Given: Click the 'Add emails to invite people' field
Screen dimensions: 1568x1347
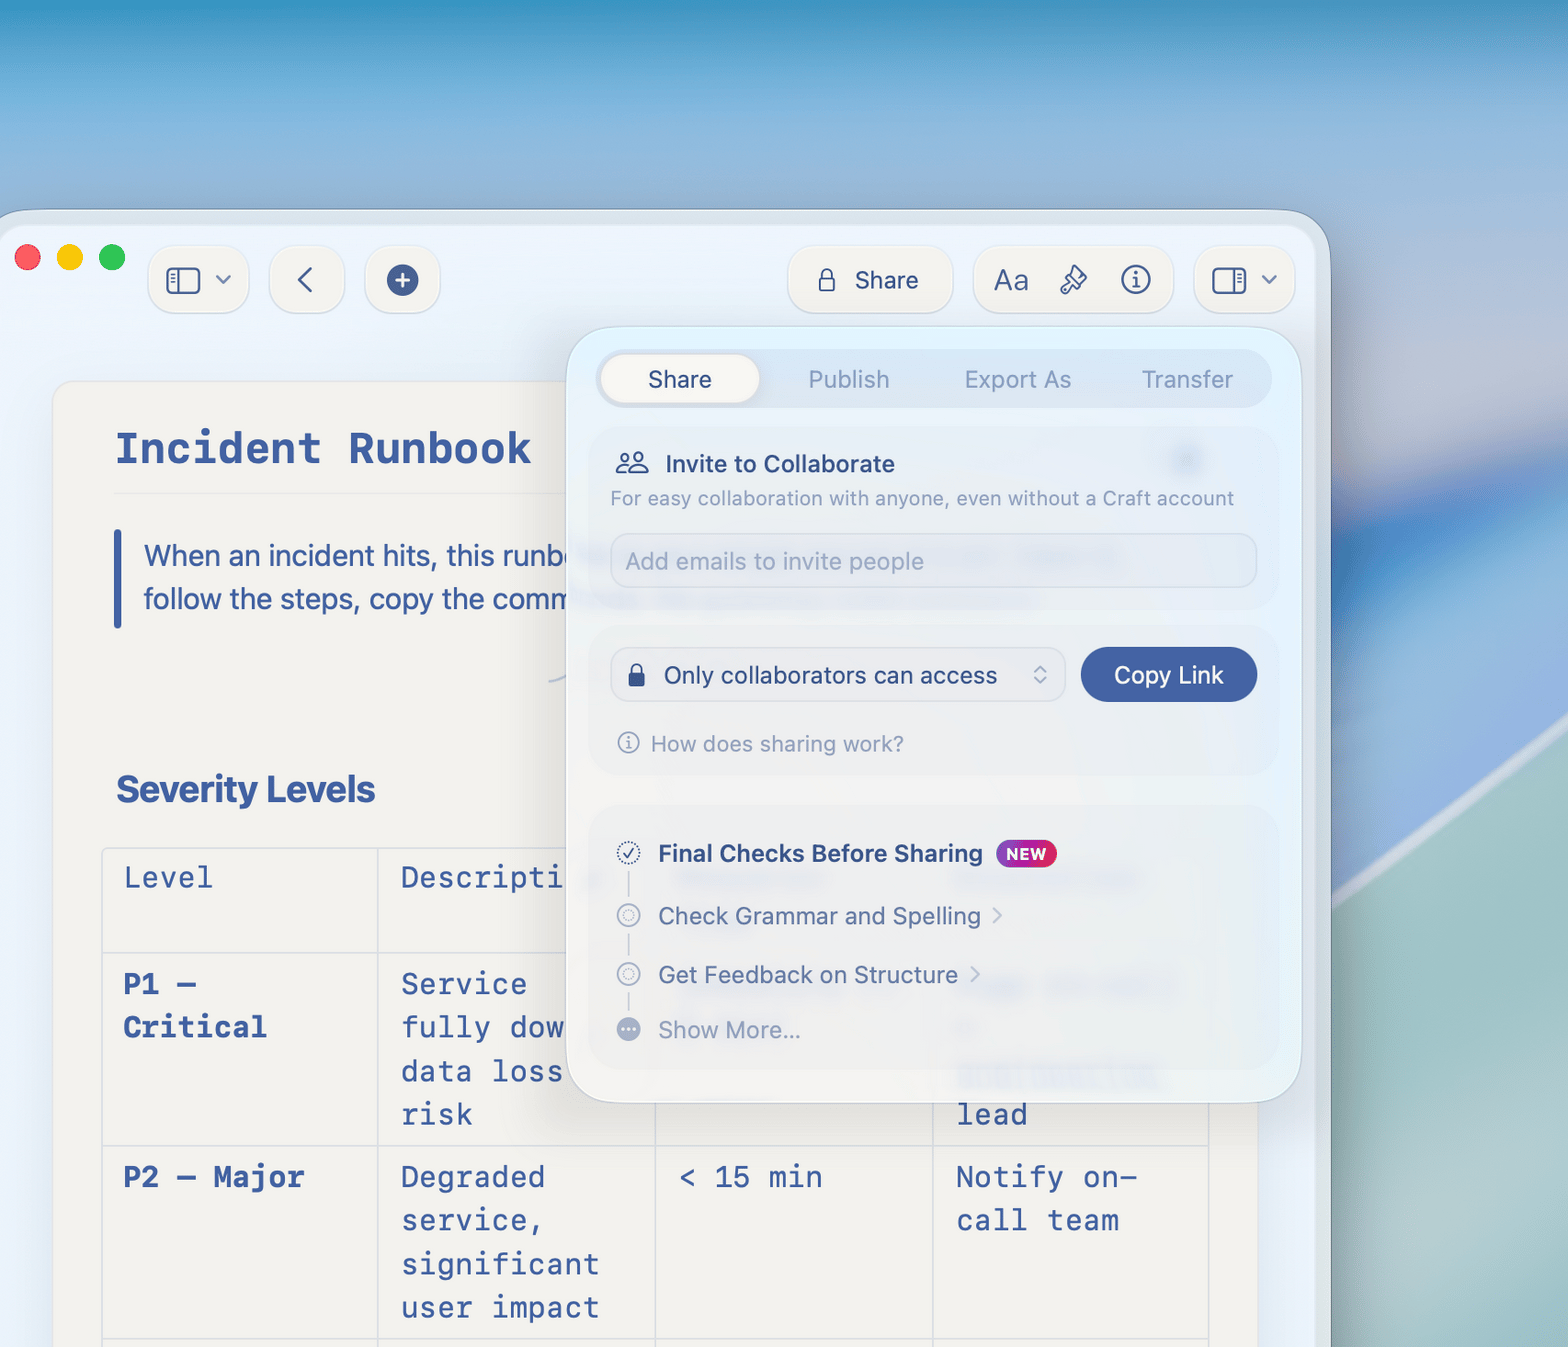Looking at the screenshot, I should [932, 561].
